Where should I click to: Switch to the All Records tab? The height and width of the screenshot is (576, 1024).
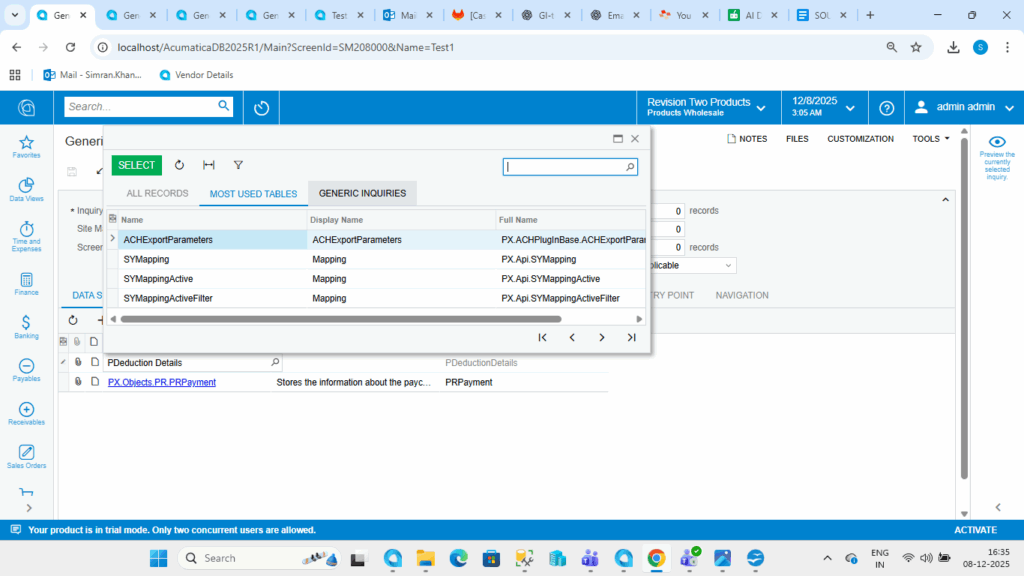tap(157, 193)
